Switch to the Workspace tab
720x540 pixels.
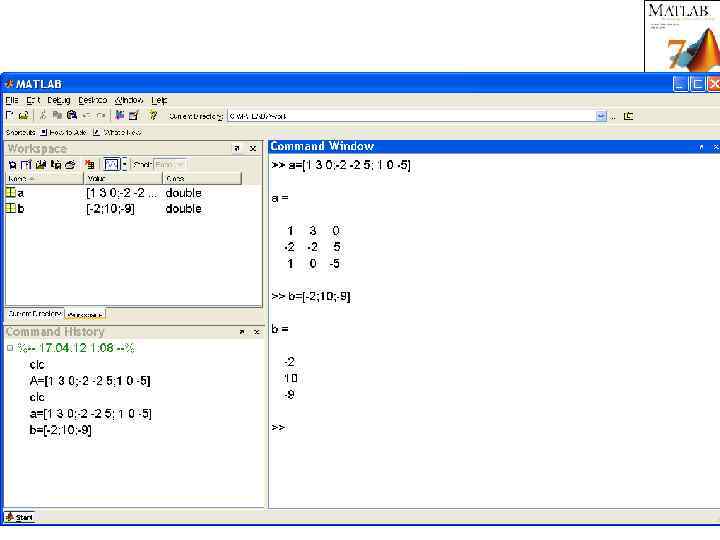coord(85,315)
